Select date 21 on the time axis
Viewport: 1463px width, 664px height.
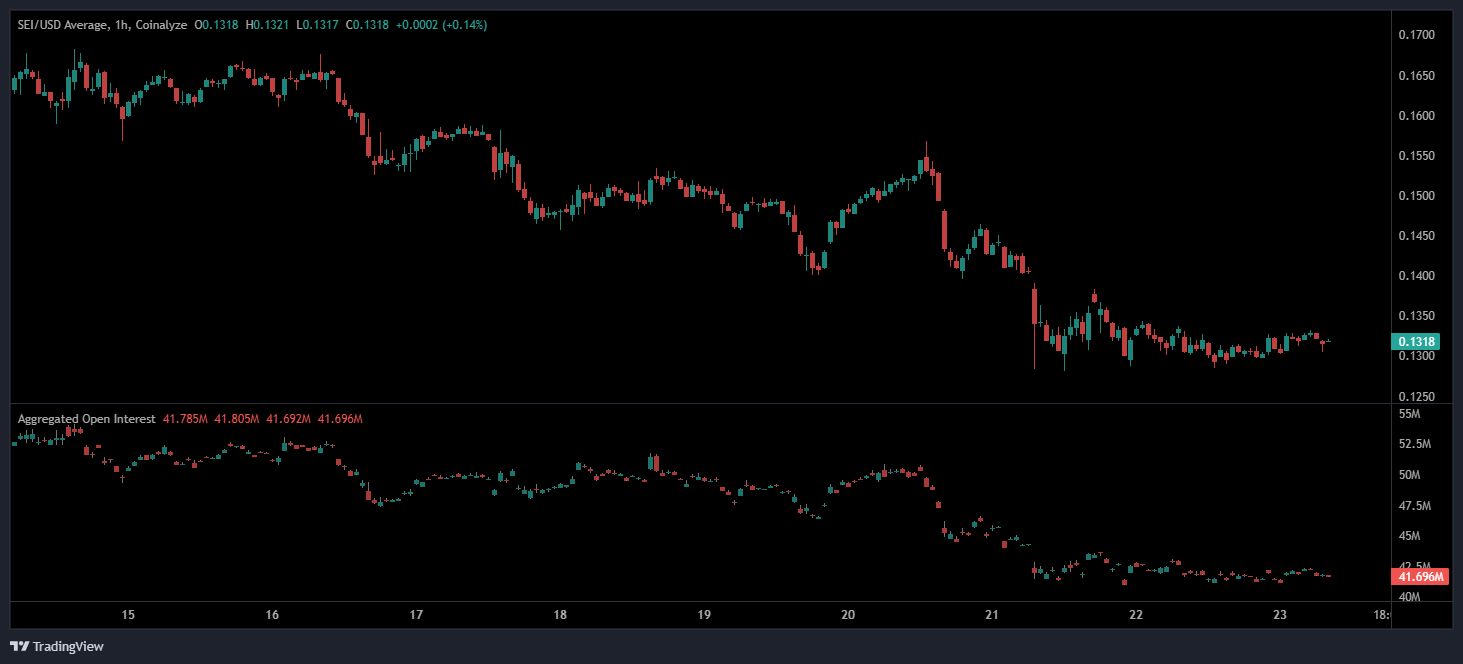pos(992,614)
